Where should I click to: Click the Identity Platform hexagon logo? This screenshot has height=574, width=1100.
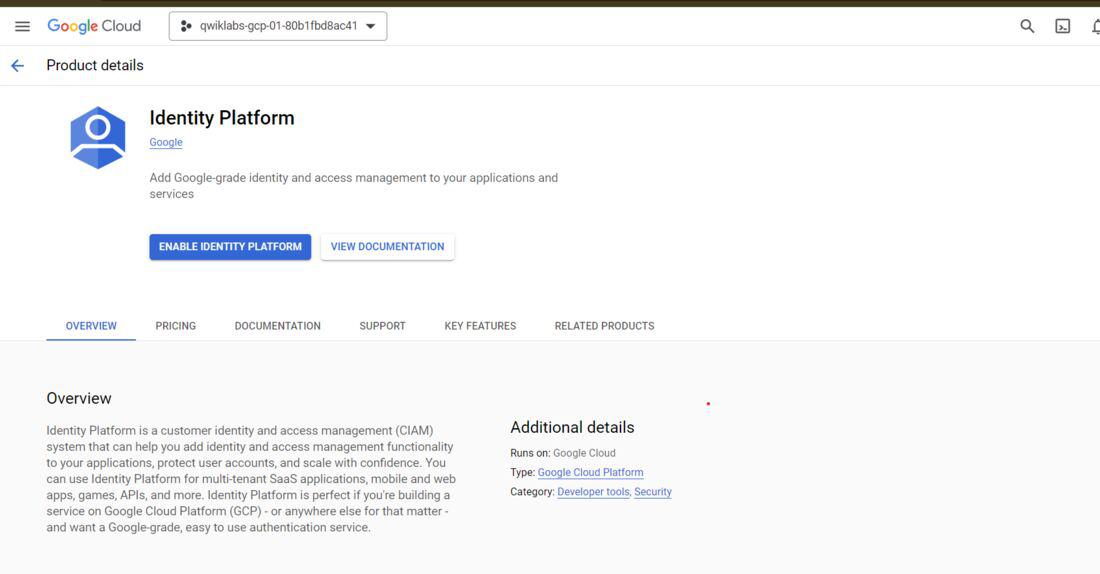[x=98, y=138]
